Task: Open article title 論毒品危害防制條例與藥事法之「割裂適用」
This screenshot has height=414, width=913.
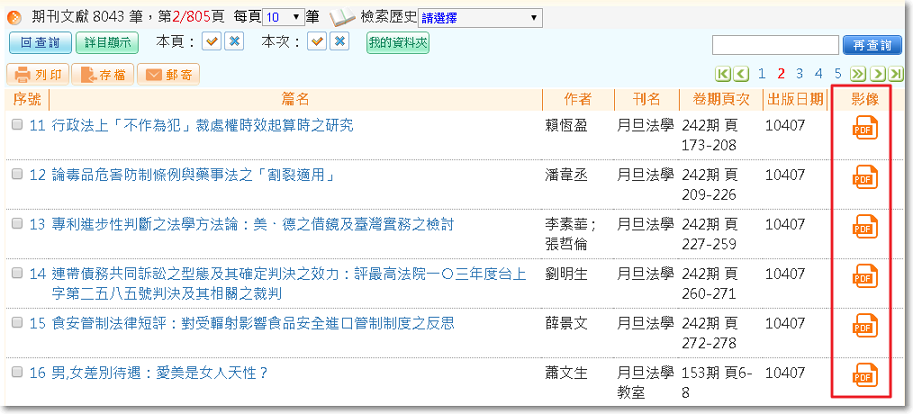Action: point(192,175)
